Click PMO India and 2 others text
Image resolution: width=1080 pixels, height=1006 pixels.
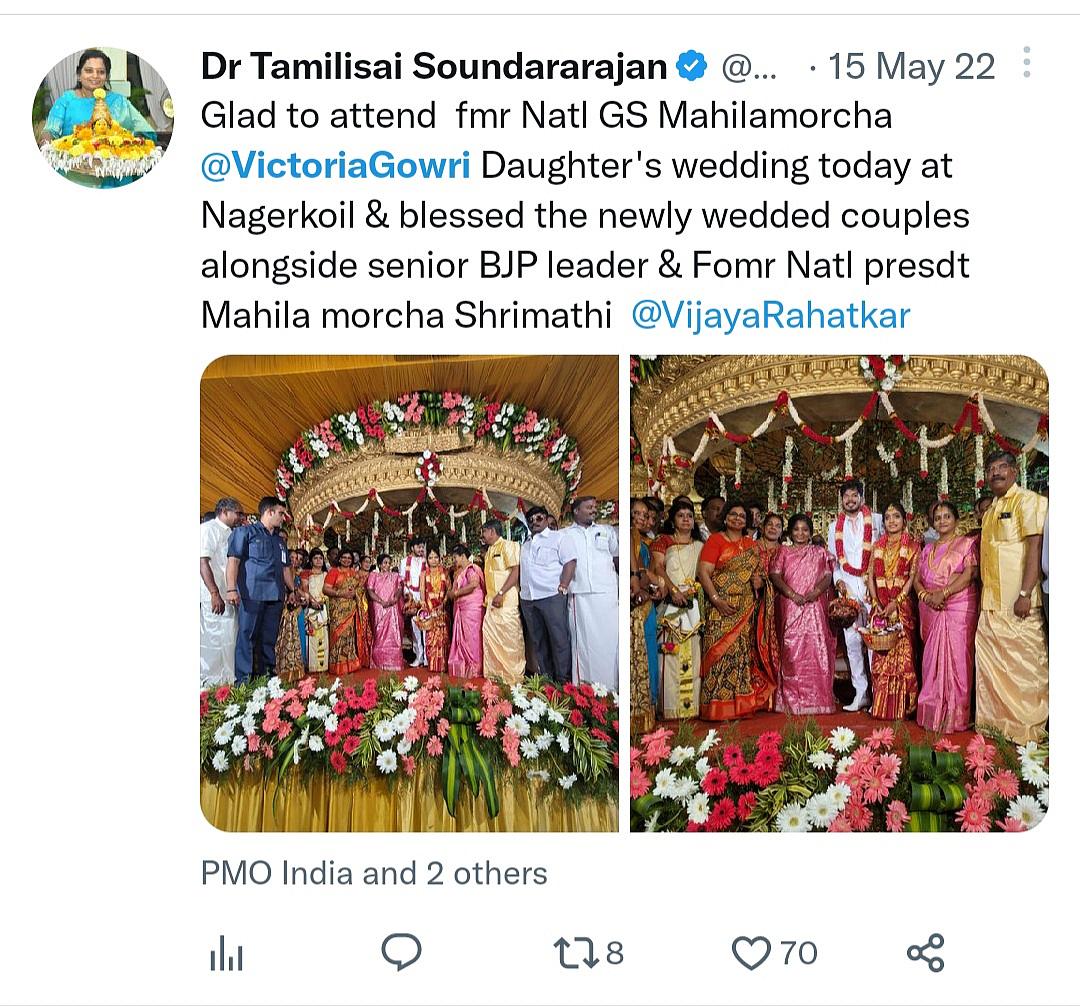pos(372,873)
